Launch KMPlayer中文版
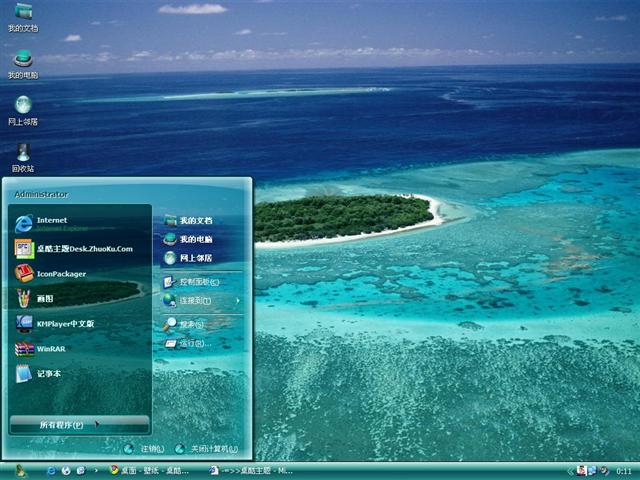Image resolution: width=640 pixels, height=480 pixels. pos(64,324)
